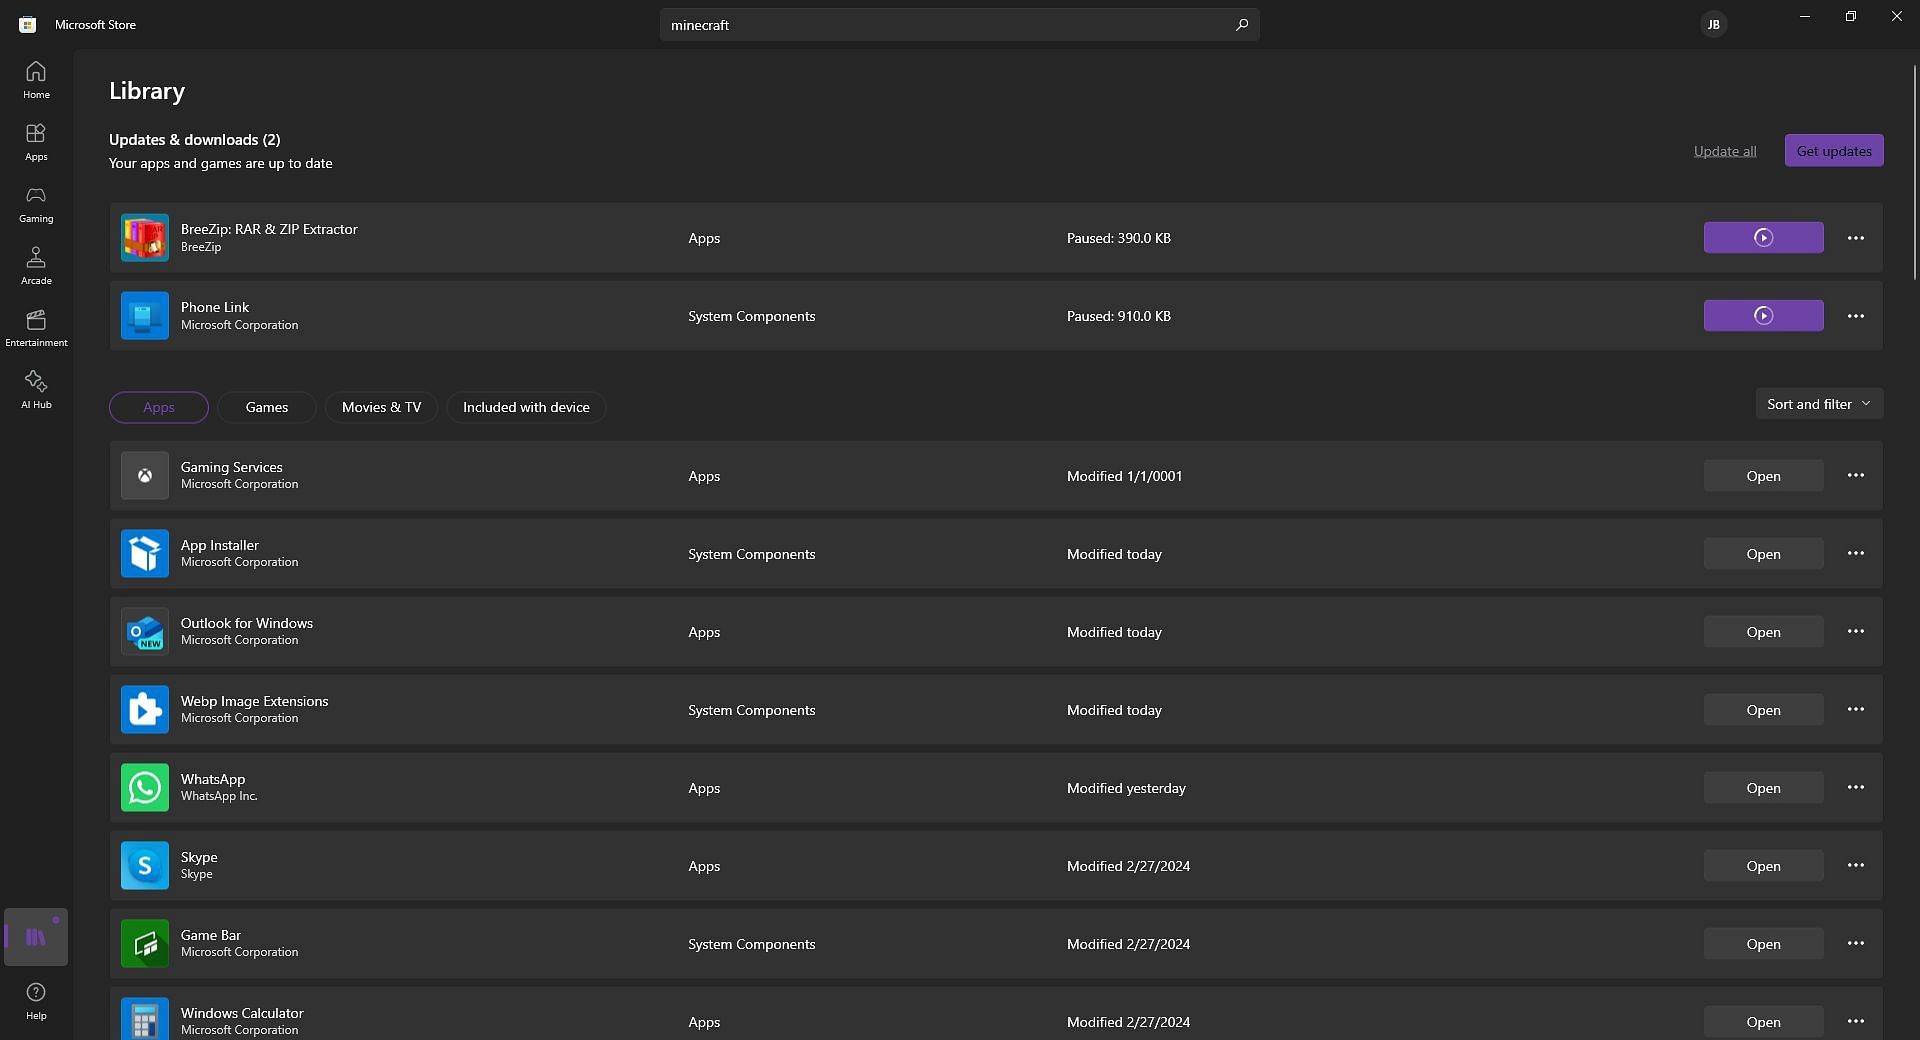
Task: Open the Entertainment section in sidebar
Action: pyautogui.click(x=36, y=328)
